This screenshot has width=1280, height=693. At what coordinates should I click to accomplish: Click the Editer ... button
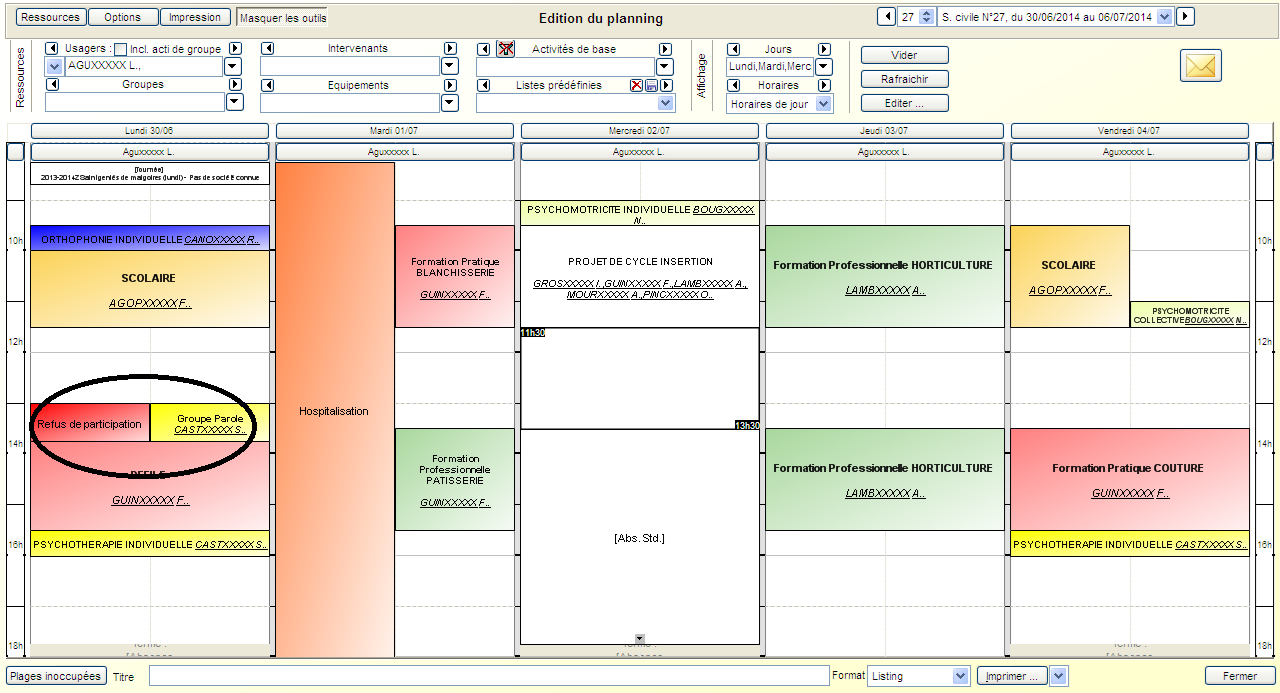click(x=904, y=103)
